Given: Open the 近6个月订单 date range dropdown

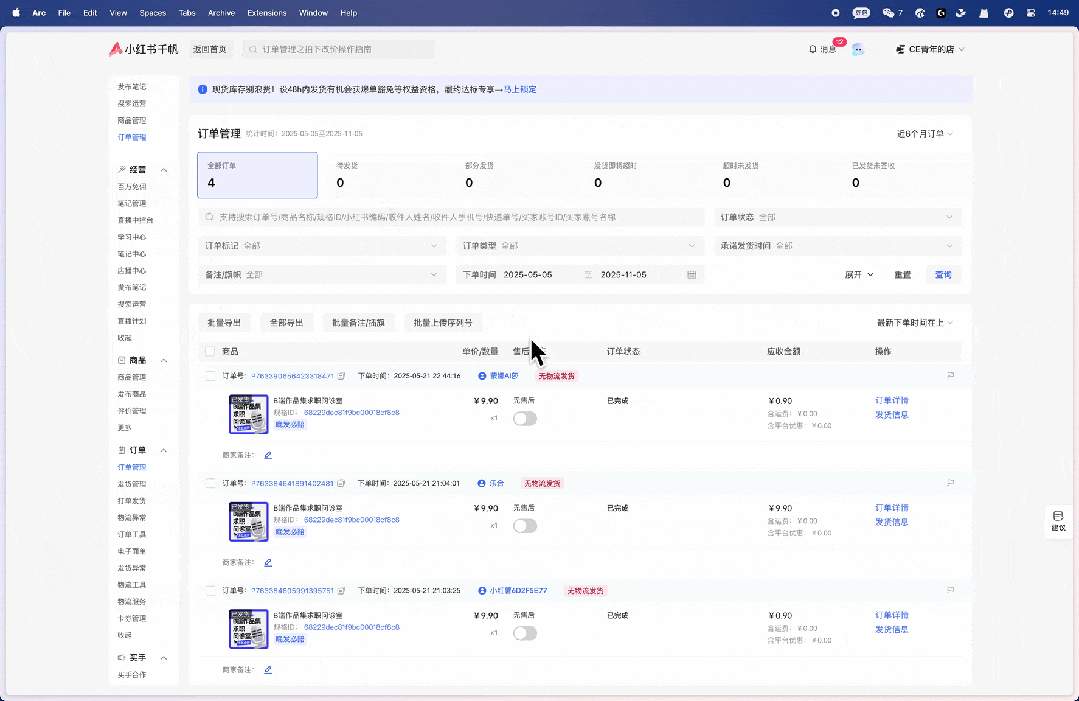Looking at the screenshot, I should click(920, 133).
